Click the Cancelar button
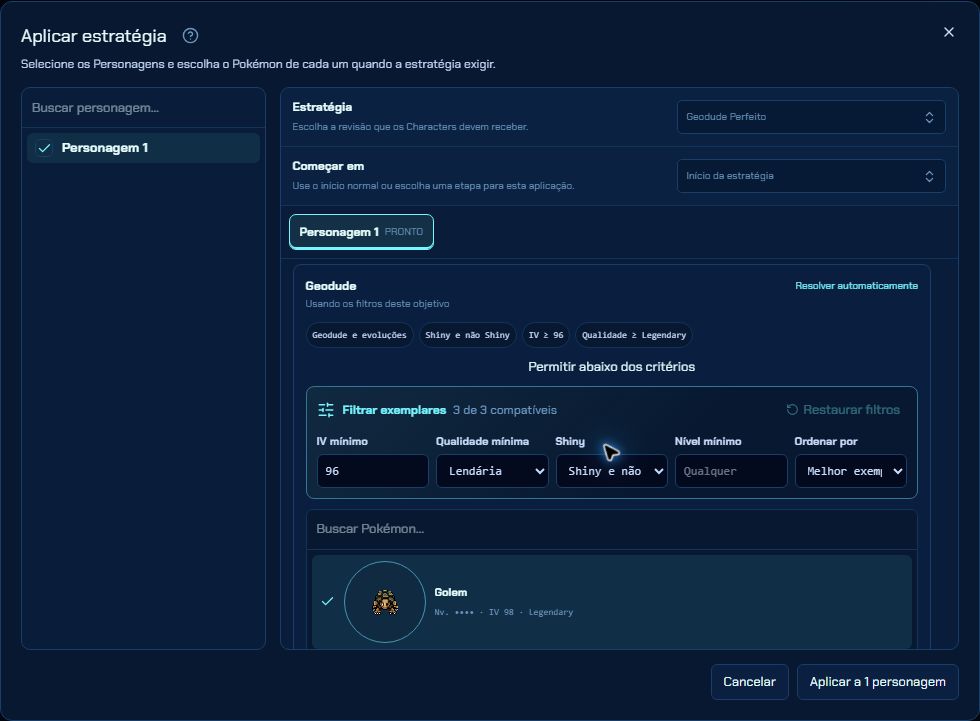The width and height of the screenshot is (980, 721). pos(749,682)
